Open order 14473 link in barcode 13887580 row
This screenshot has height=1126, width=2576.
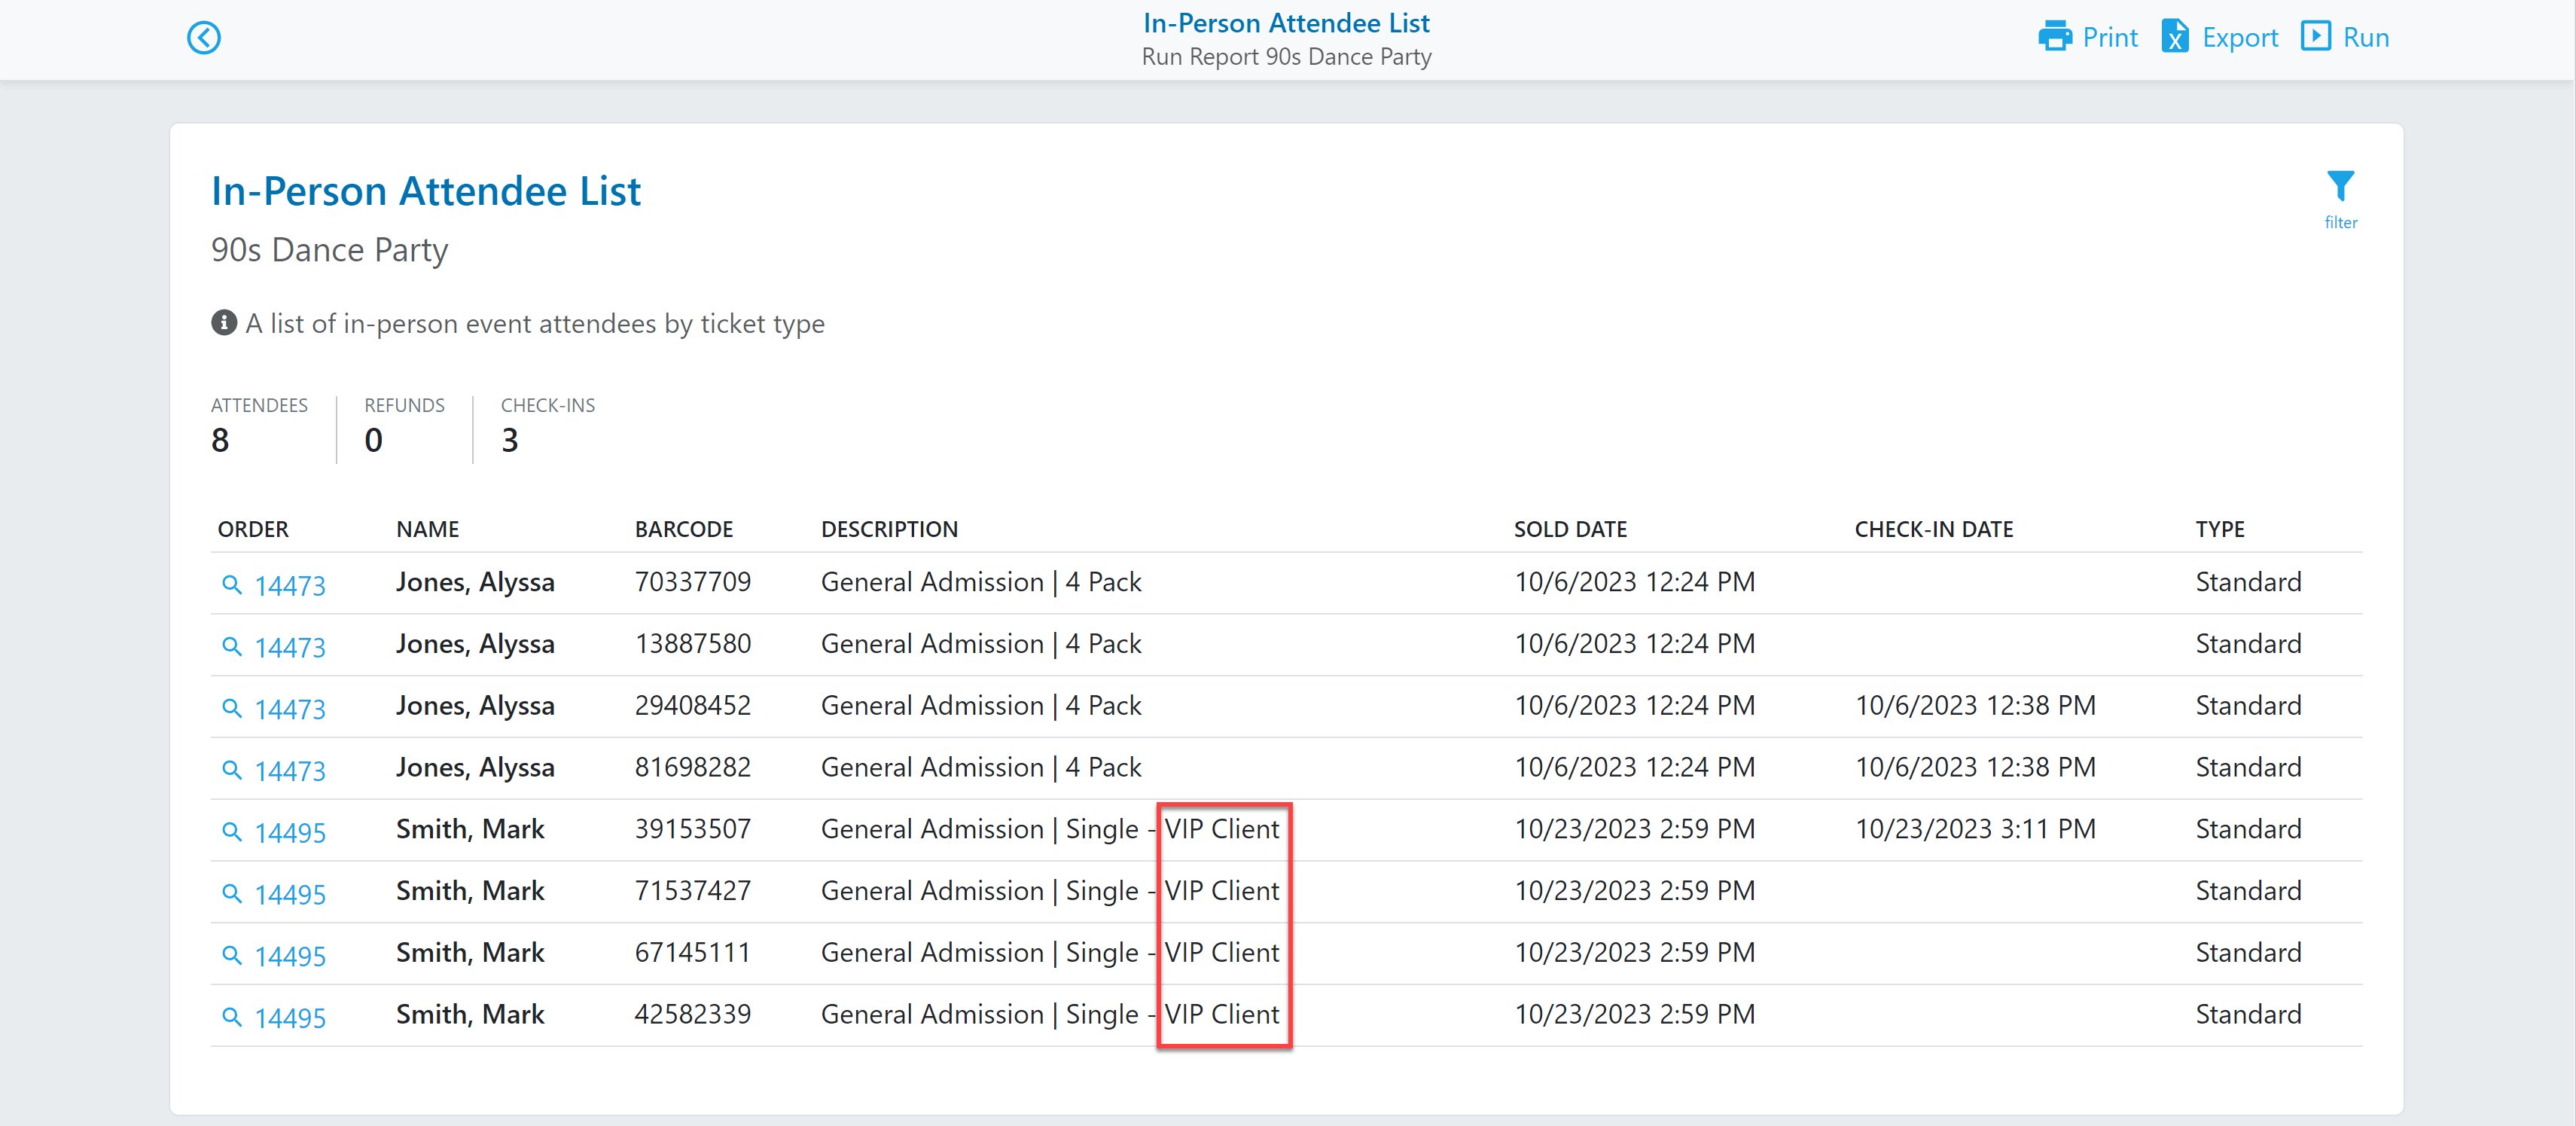click(290, 648)
